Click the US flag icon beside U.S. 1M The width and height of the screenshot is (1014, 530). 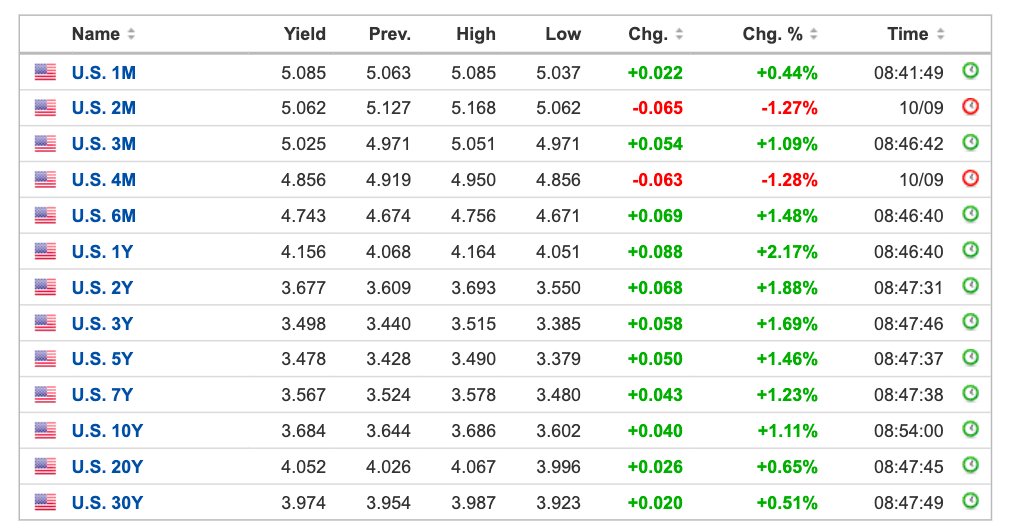click(45, 72)
